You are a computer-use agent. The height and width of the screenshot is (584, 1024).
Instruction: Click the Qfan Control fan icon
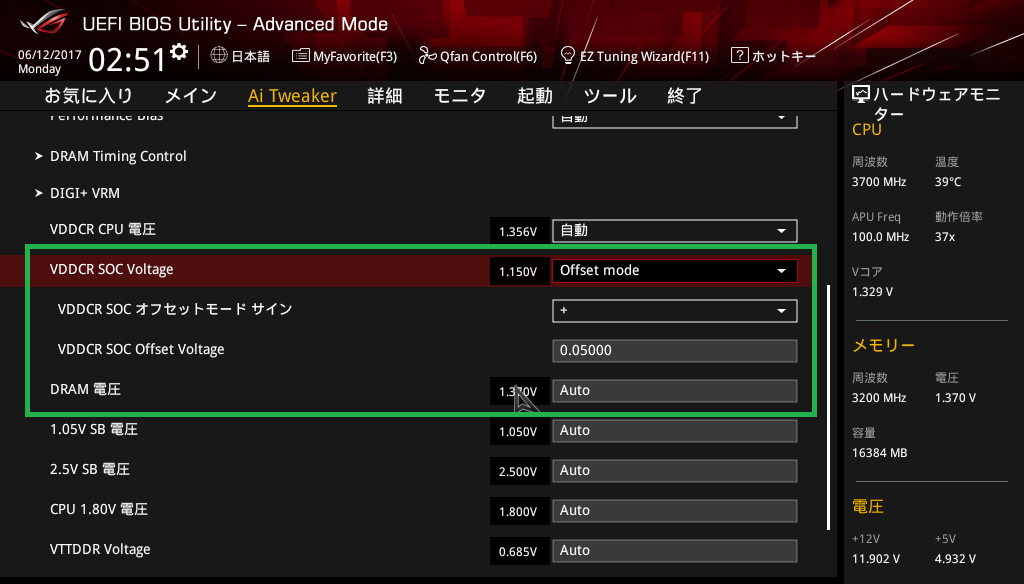point(427,56)
